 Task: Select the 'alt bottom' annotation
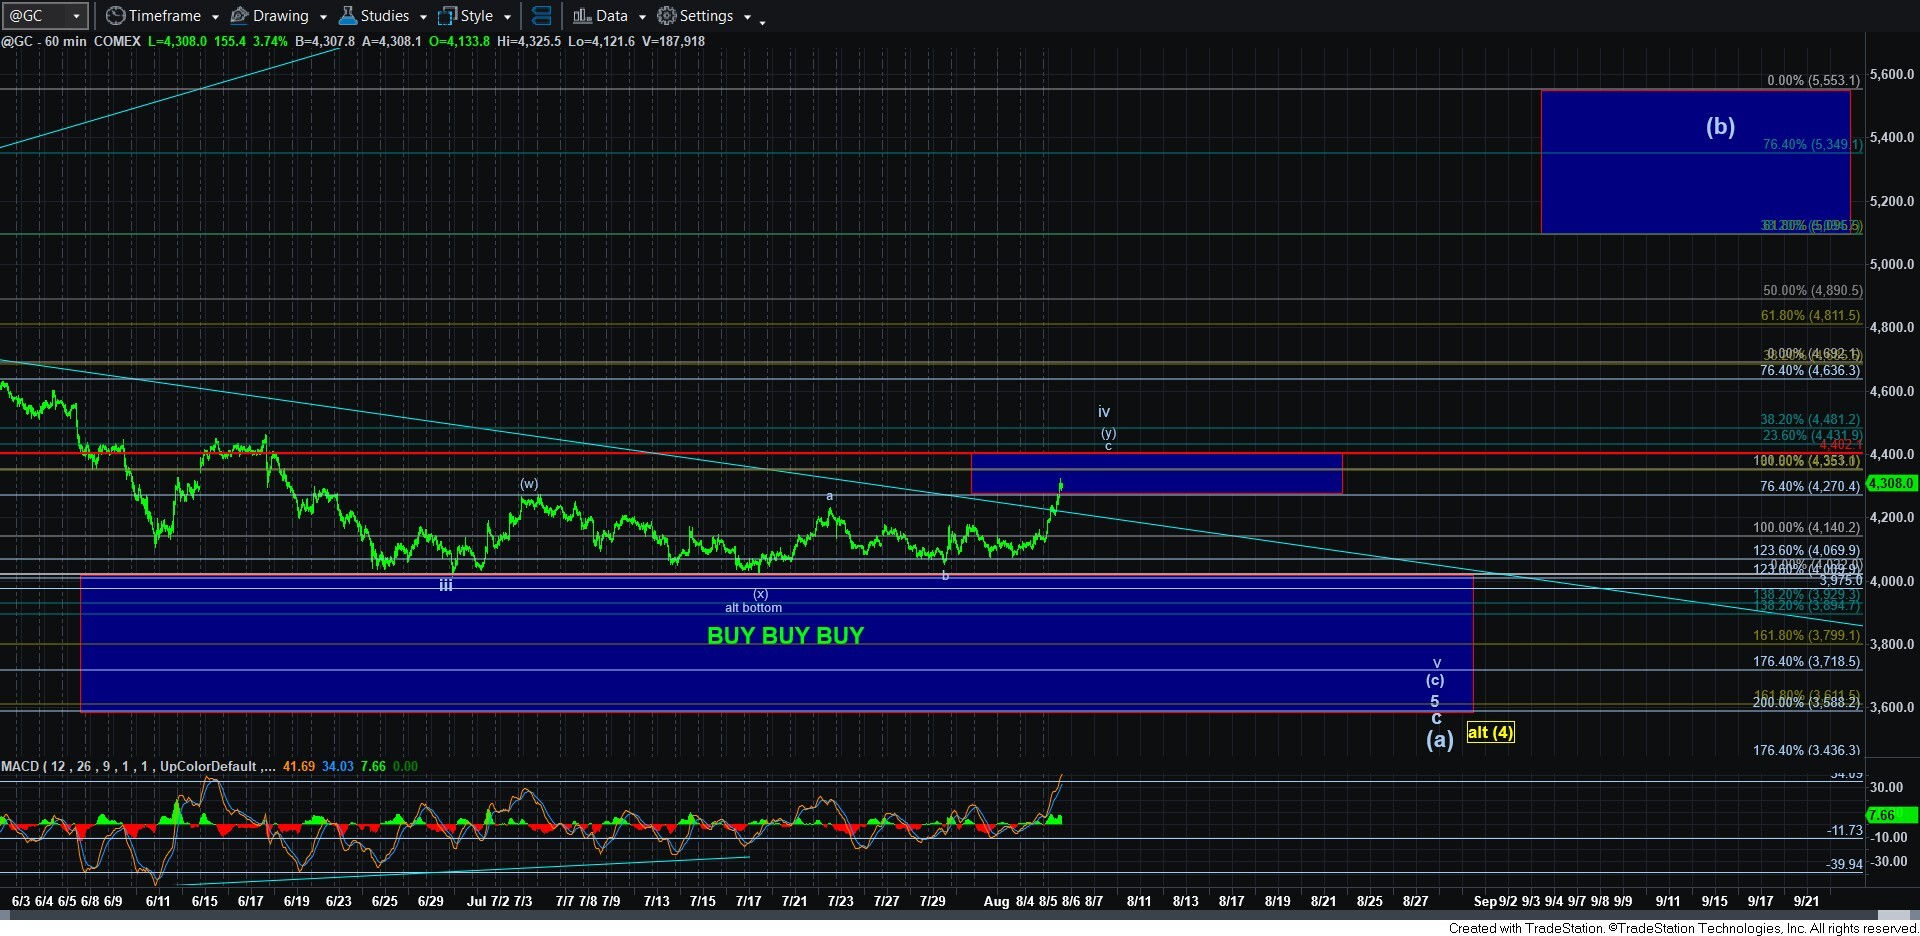pos(753,608)
